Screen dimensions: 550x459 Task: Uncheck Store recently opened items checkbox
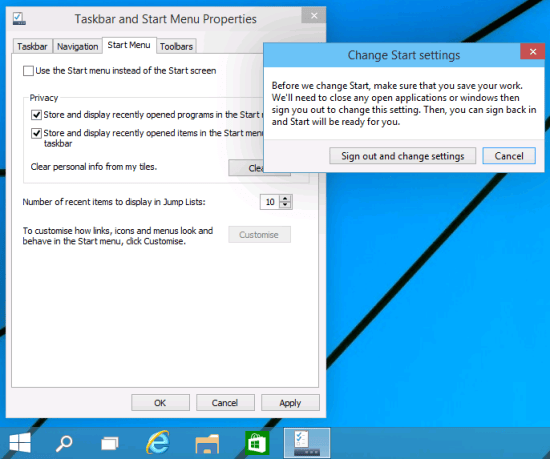point(36,133)
